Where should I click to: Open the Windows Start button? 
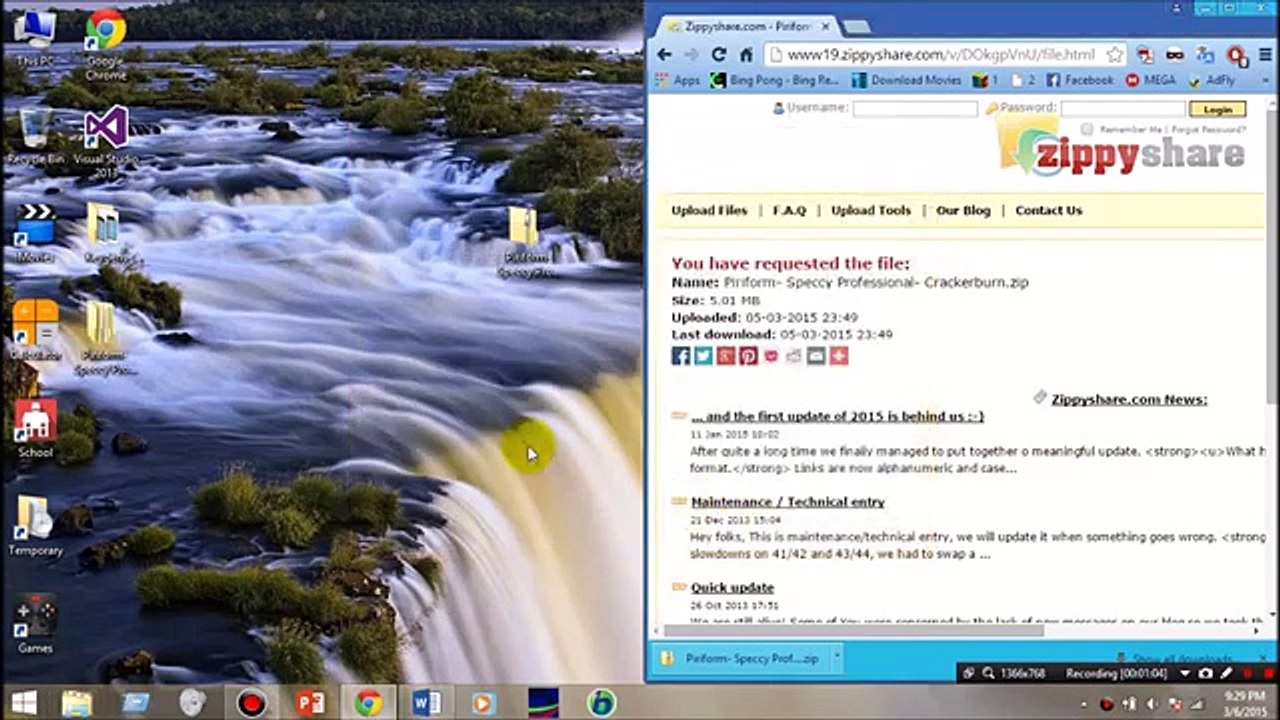click(x=24, y=703)
